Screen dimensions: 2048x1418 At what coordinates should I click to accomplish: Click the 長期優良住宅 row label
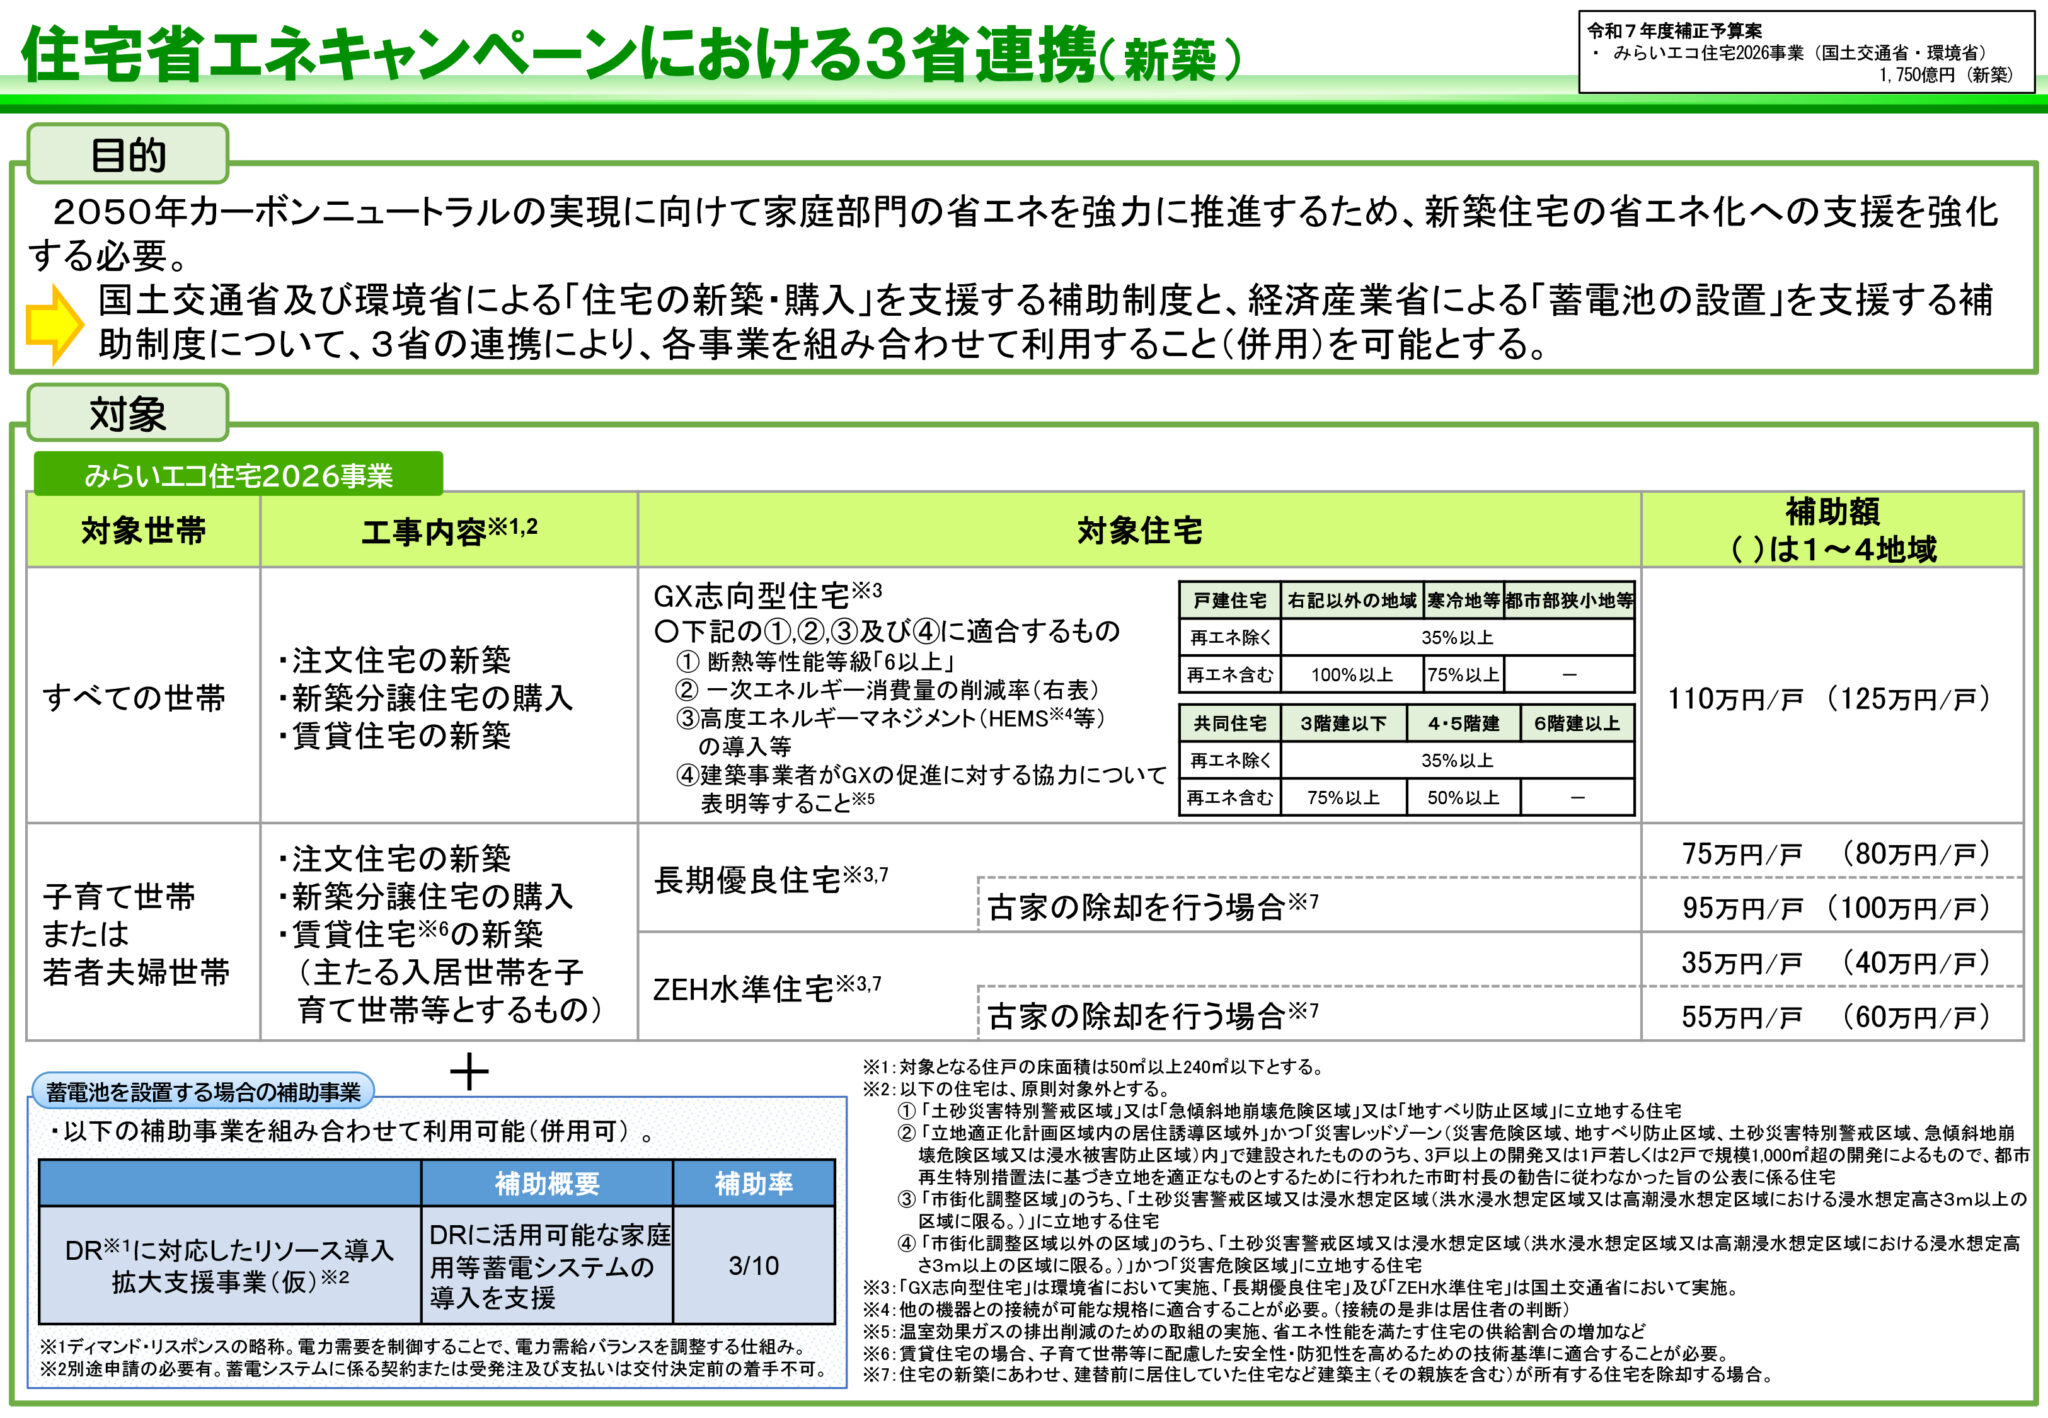(x=747, y=880)
